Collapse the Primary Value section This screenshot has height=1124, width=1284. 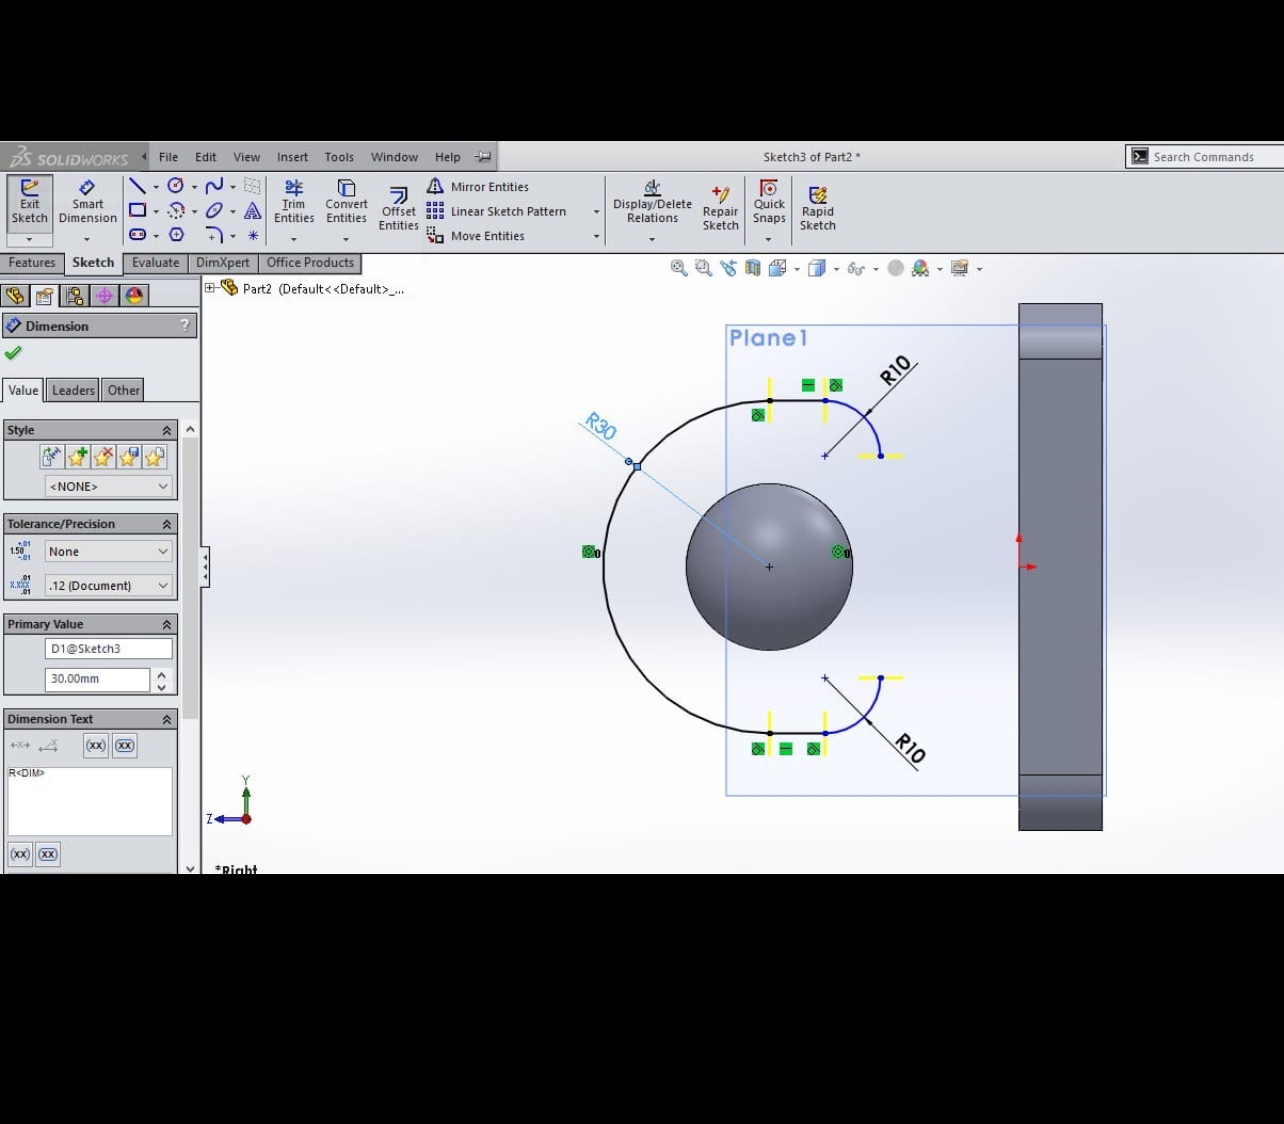[167, 624]
